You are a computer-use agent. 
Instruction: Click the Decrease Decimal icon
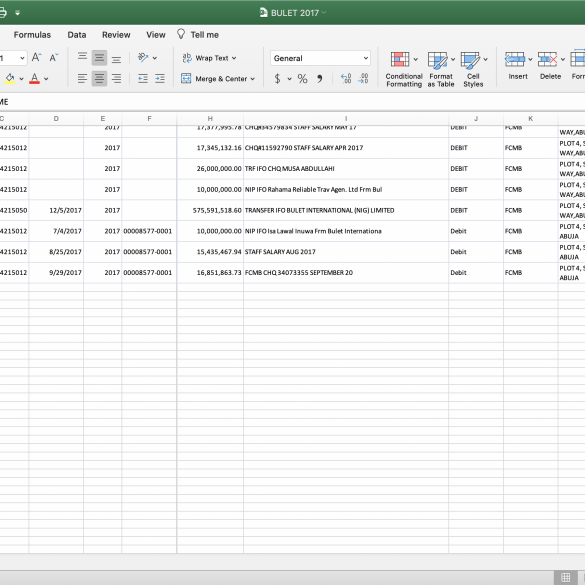(x=363, y=78)
